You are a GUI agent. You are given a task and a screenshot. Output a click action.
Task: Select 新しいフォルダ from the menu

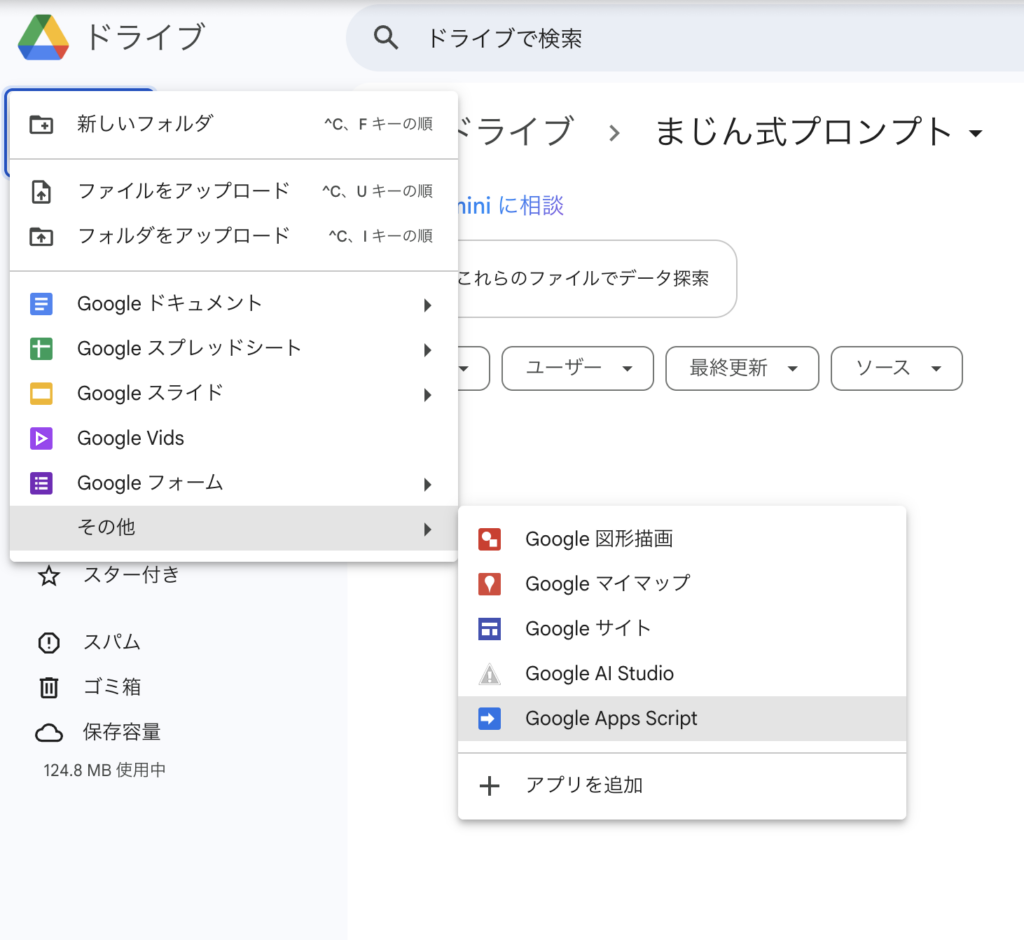[145, 124]
